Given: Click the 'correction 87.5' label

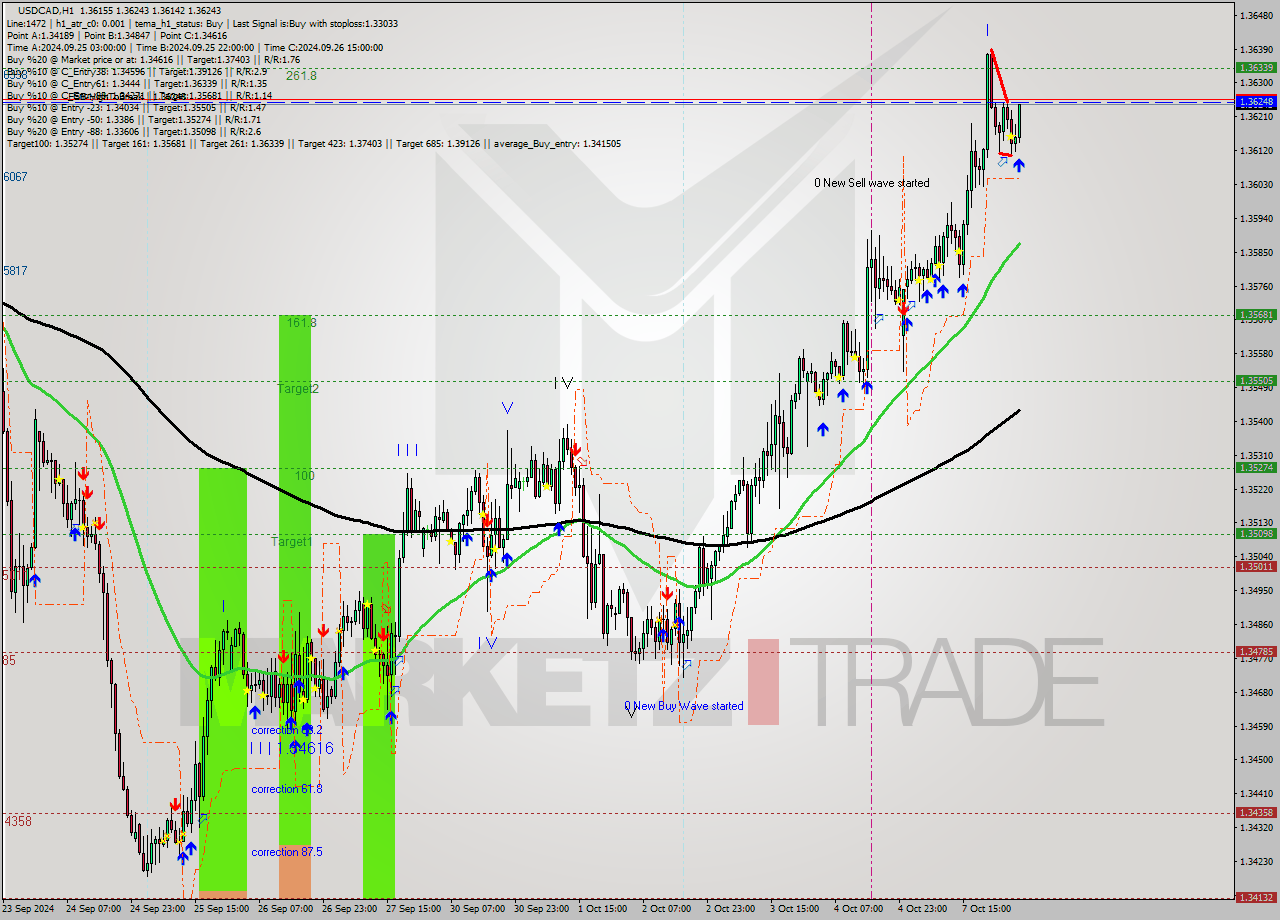Looking at the screenshot, I should click(x=287, y=852).
